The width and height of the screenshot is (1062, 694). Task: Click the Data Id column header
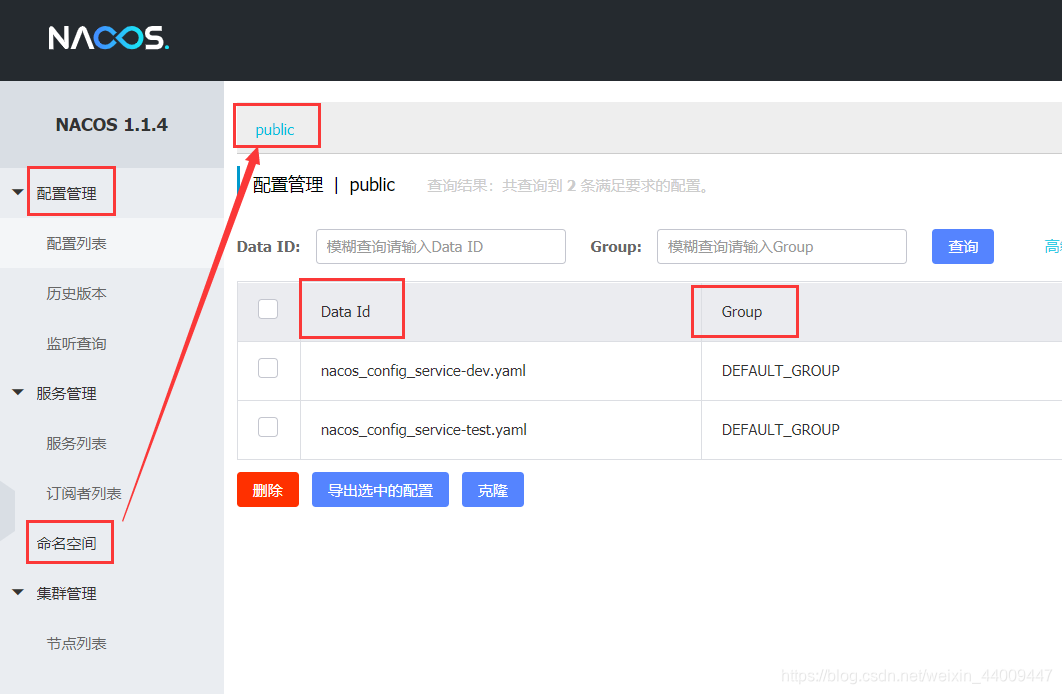point(345,311)
